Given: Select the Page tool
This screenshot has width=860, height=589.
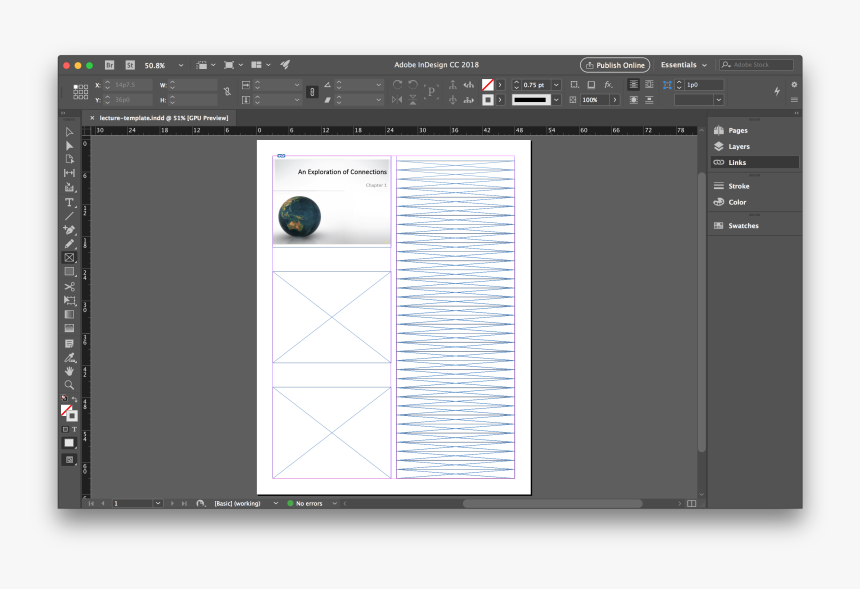Looking at the screenshot, I should point(69,159).
